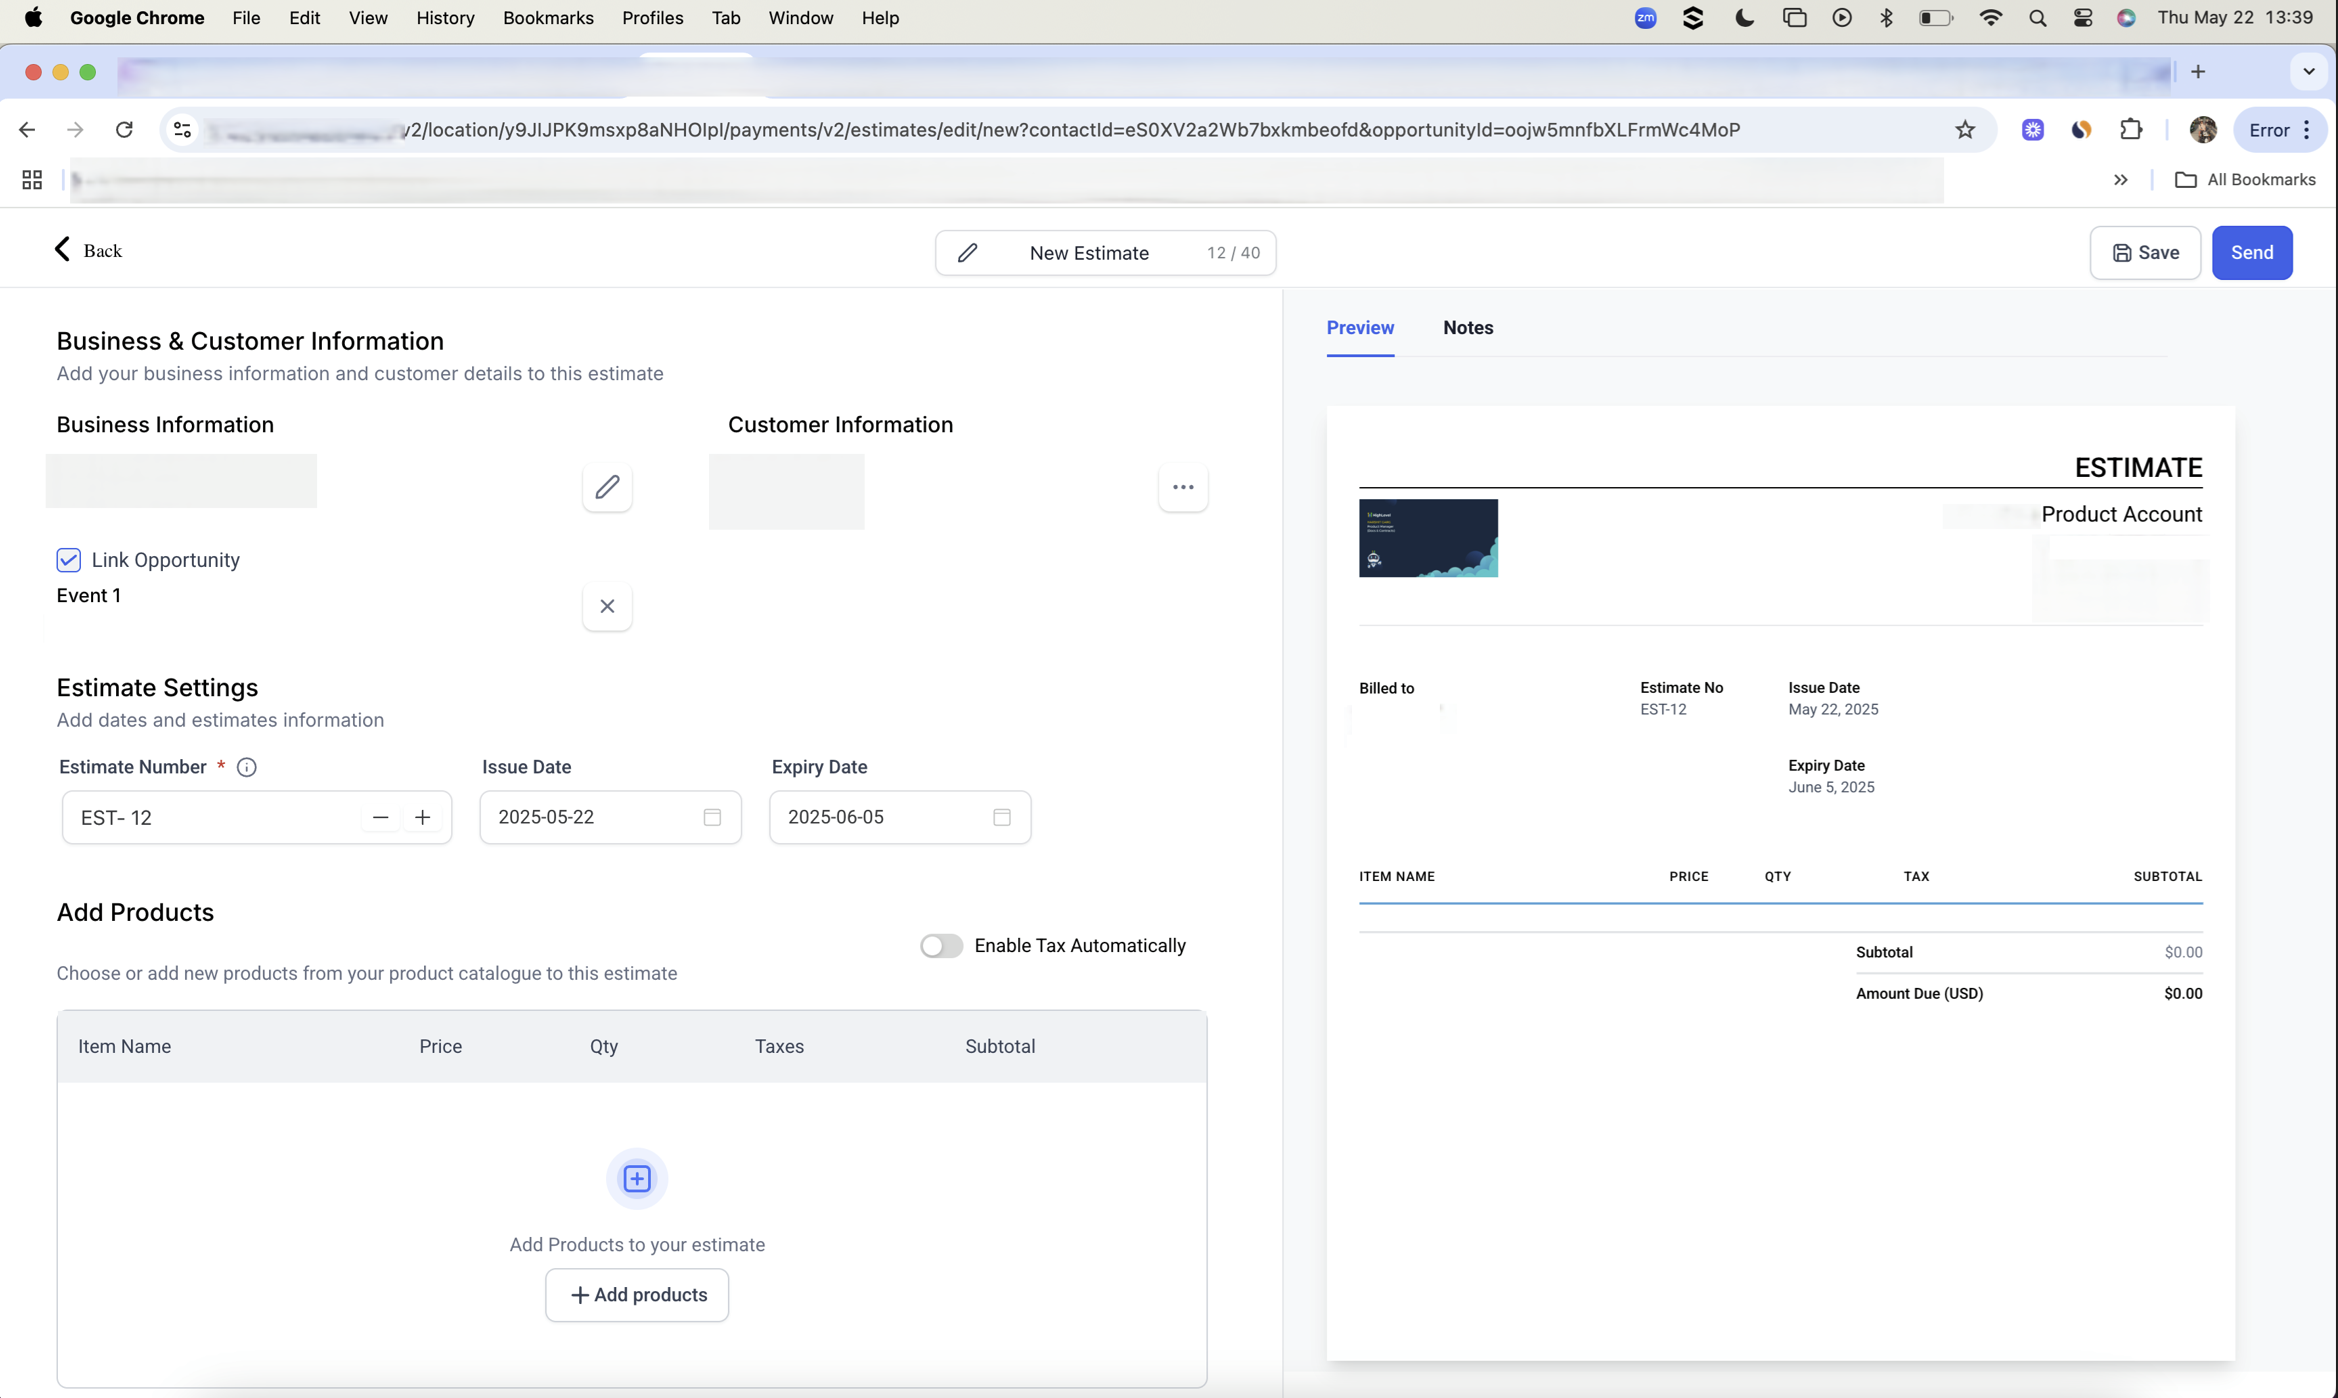Click the Estimate Number info icon
Viewport: 2338px width, 1398px height.
[246, 767]
